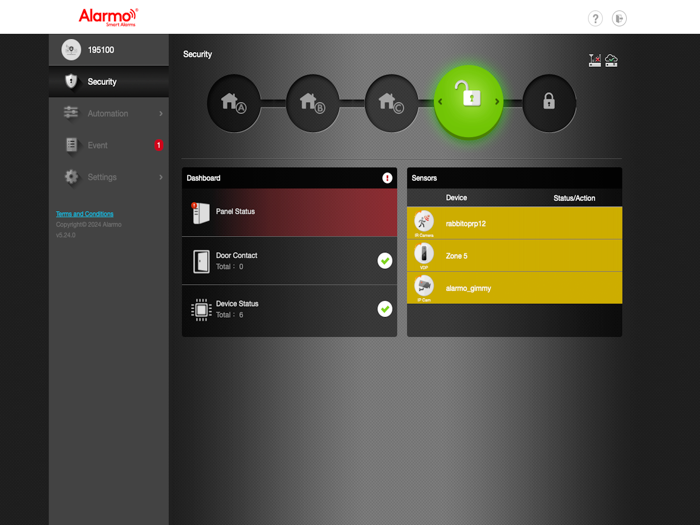Click the Automation sliders icon
Image resolution: width=700 pixels, height=525 pixels.
tap(71, 112)
